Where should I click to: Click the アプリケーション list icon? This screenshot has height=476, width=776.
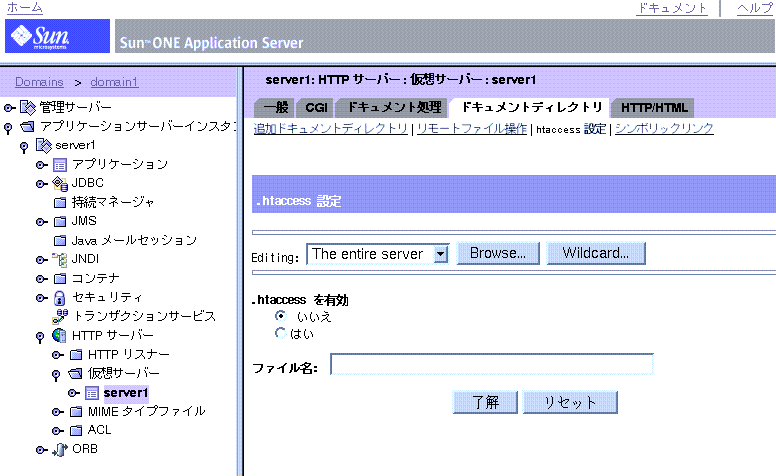60,165
